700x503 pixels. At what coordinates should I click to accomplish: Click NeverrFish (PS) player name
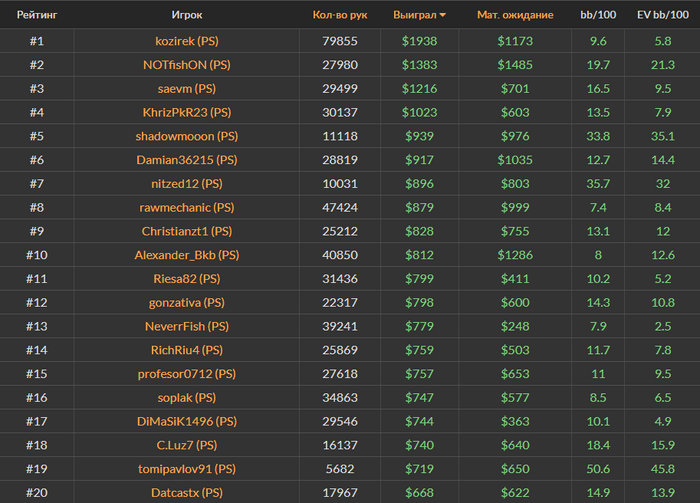coord(186,327)
